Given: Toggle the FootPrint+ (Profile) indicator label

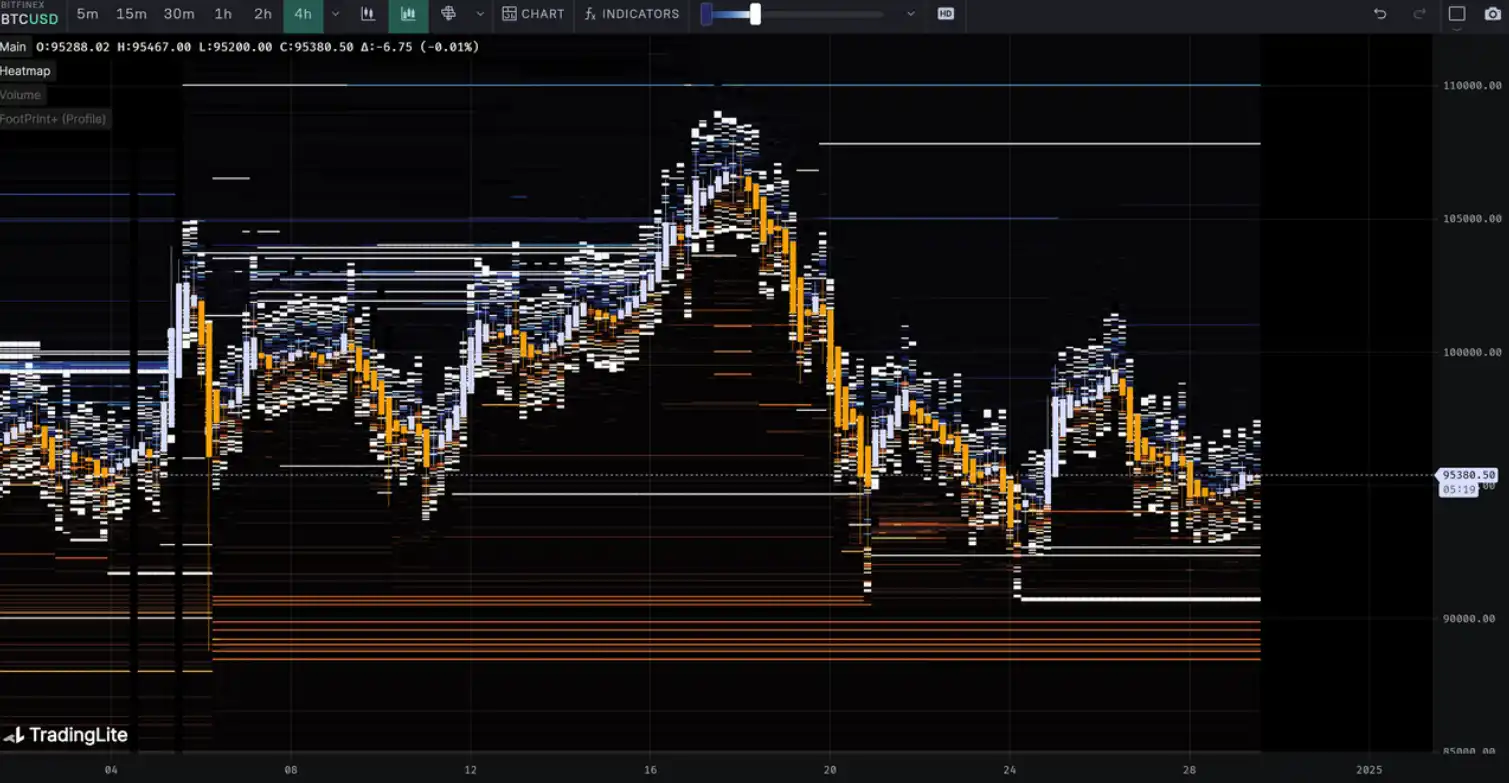Looking at the screenshot, I should 53,119.
